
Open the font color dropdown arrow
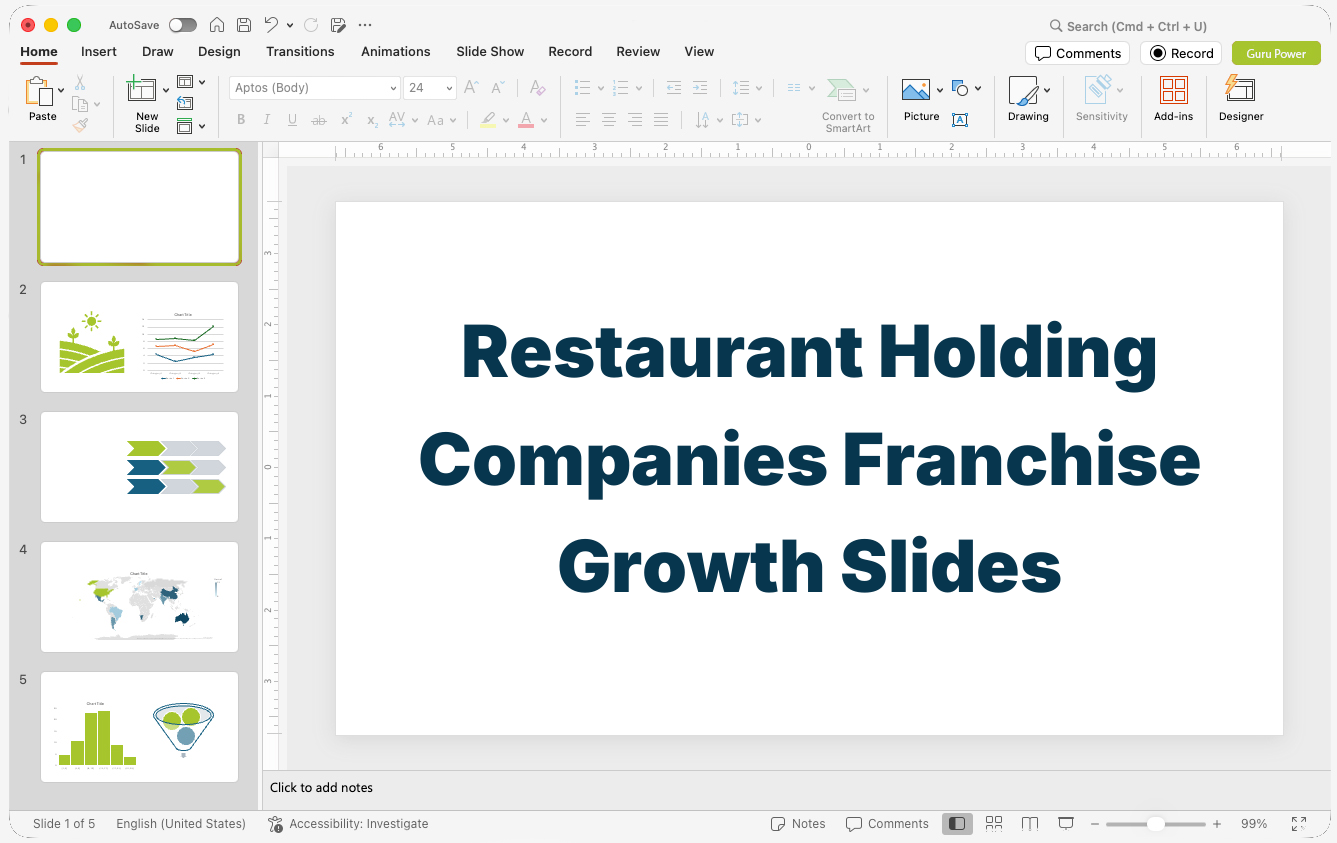[x=544, y=120]
